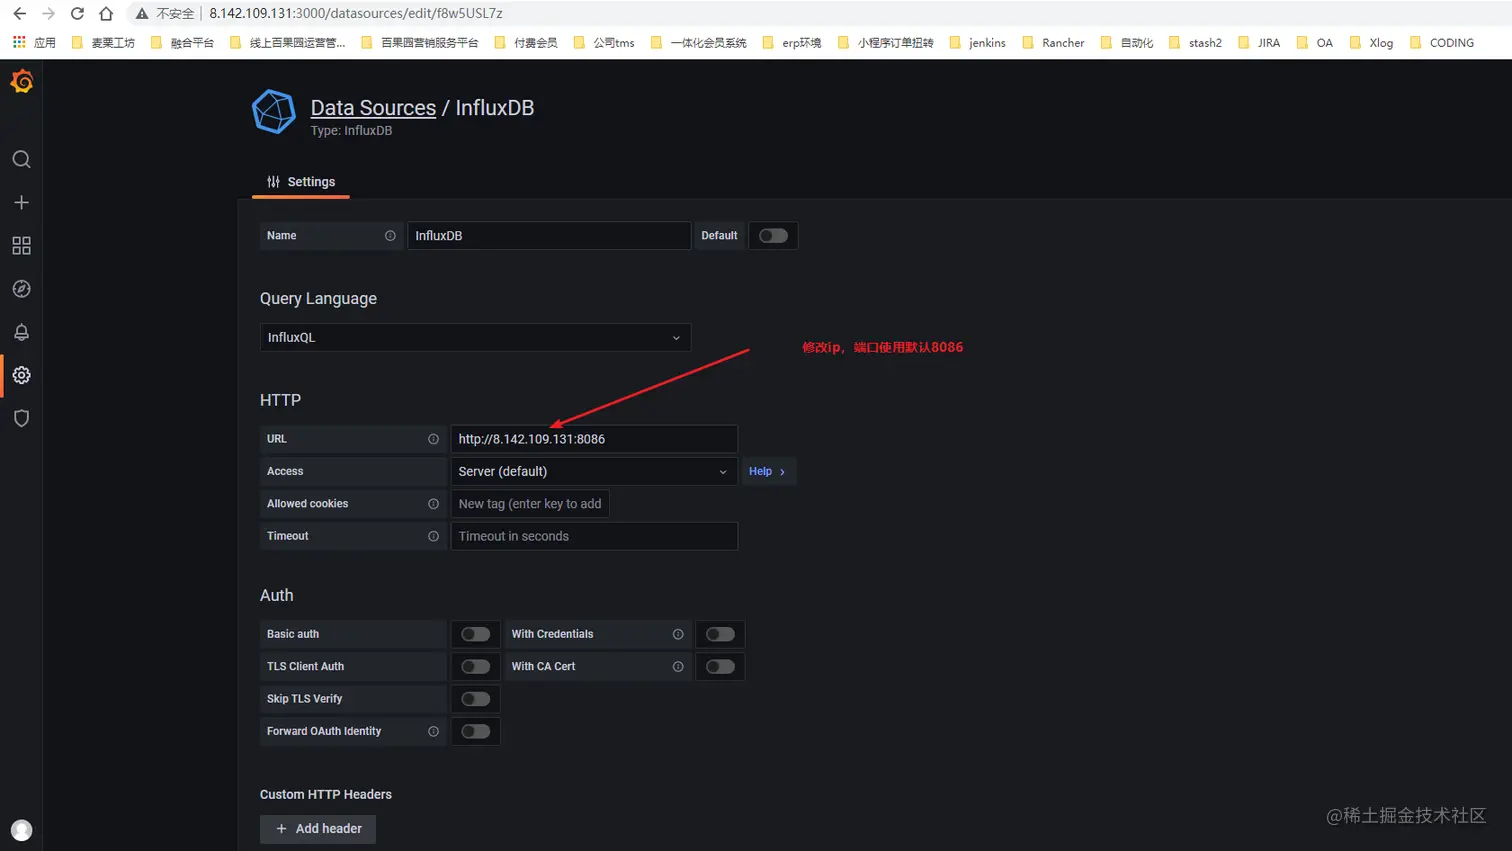This screenshot has width=1512, height=851.
Task: Click the Help button next to Access
Action: (764, 471)
